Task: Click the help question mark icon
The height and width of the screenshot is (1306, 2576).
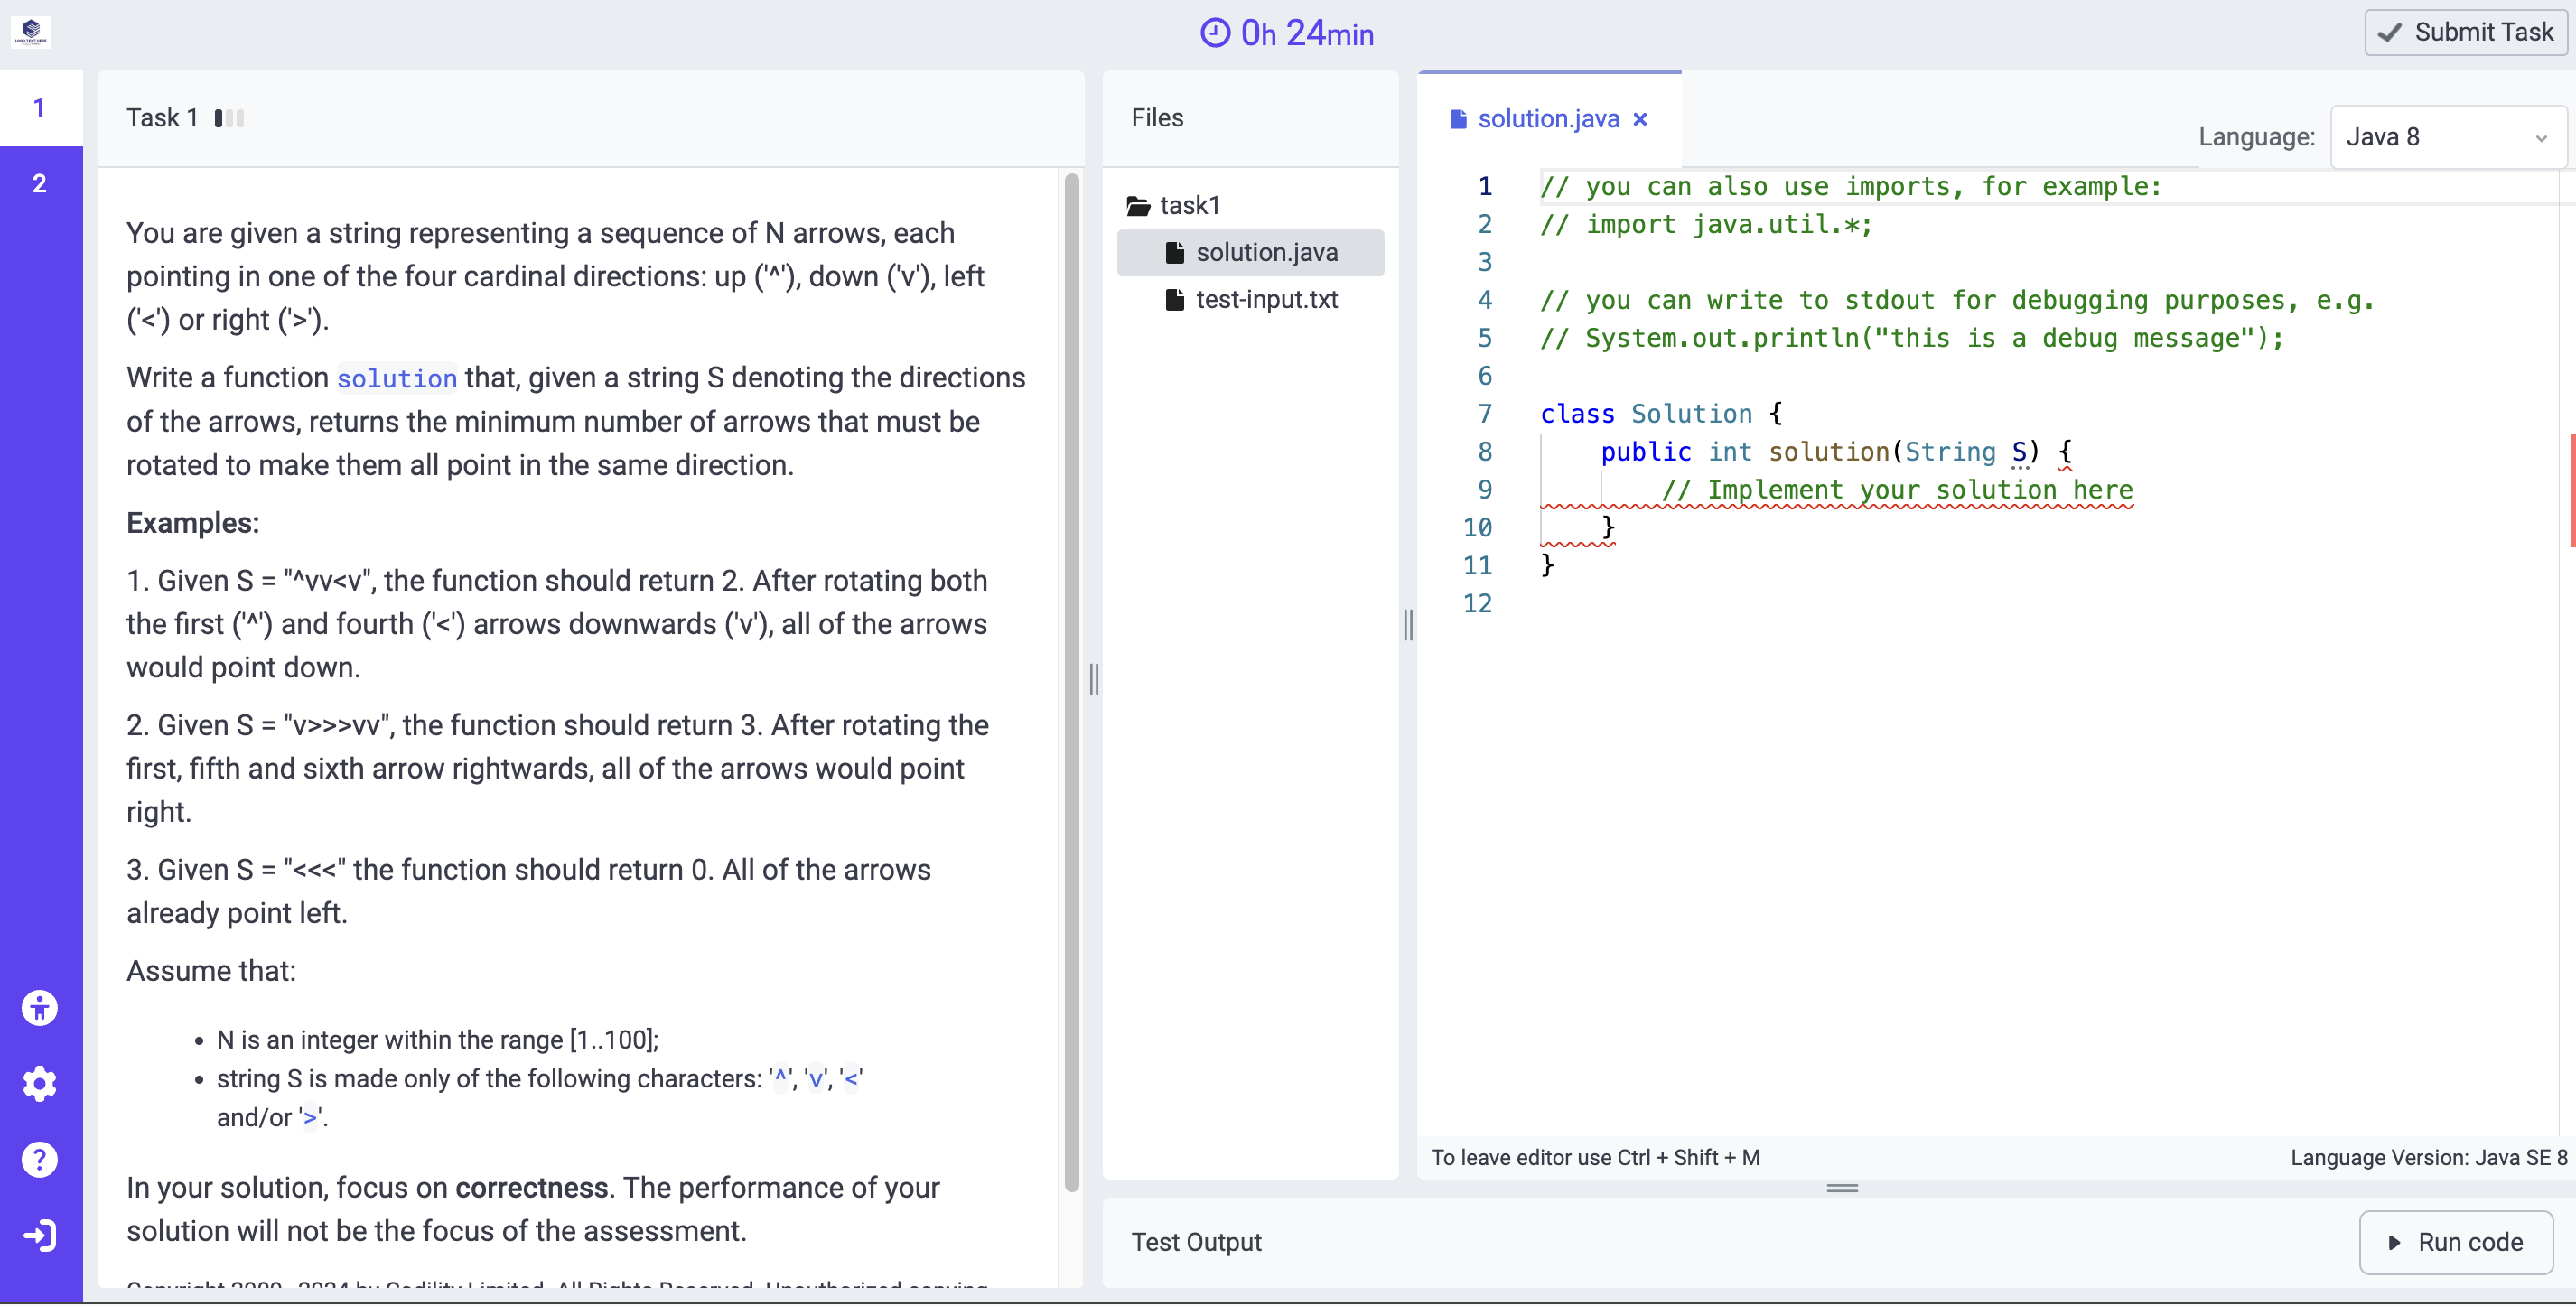Action: [40, 1160]
